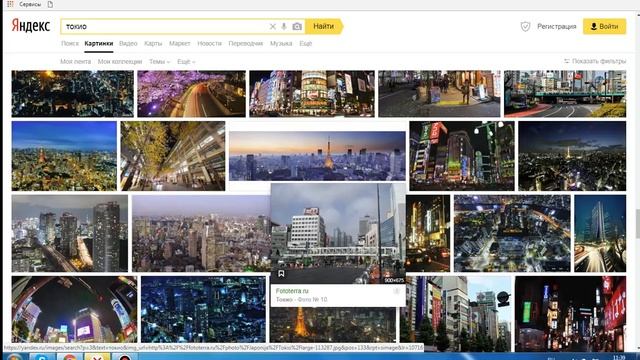Click the Токио - Фото № 10 caption

tap(302, 300)
